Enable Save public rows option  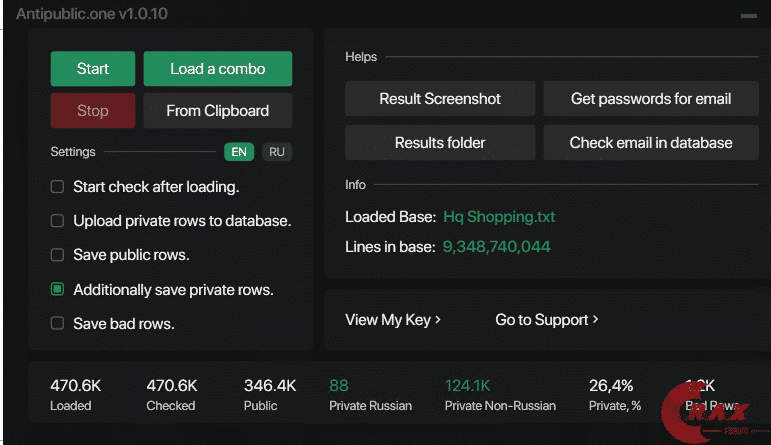point(58,255)
